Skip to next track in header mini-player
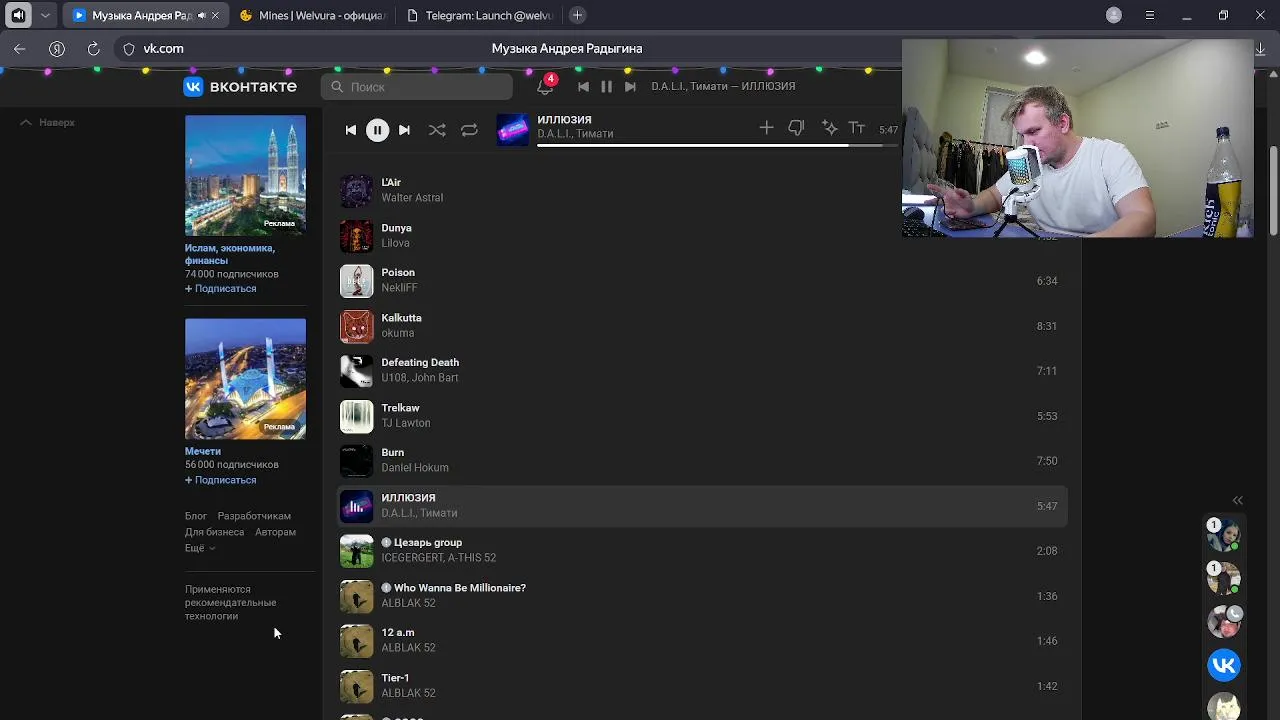 click(630, 87)
